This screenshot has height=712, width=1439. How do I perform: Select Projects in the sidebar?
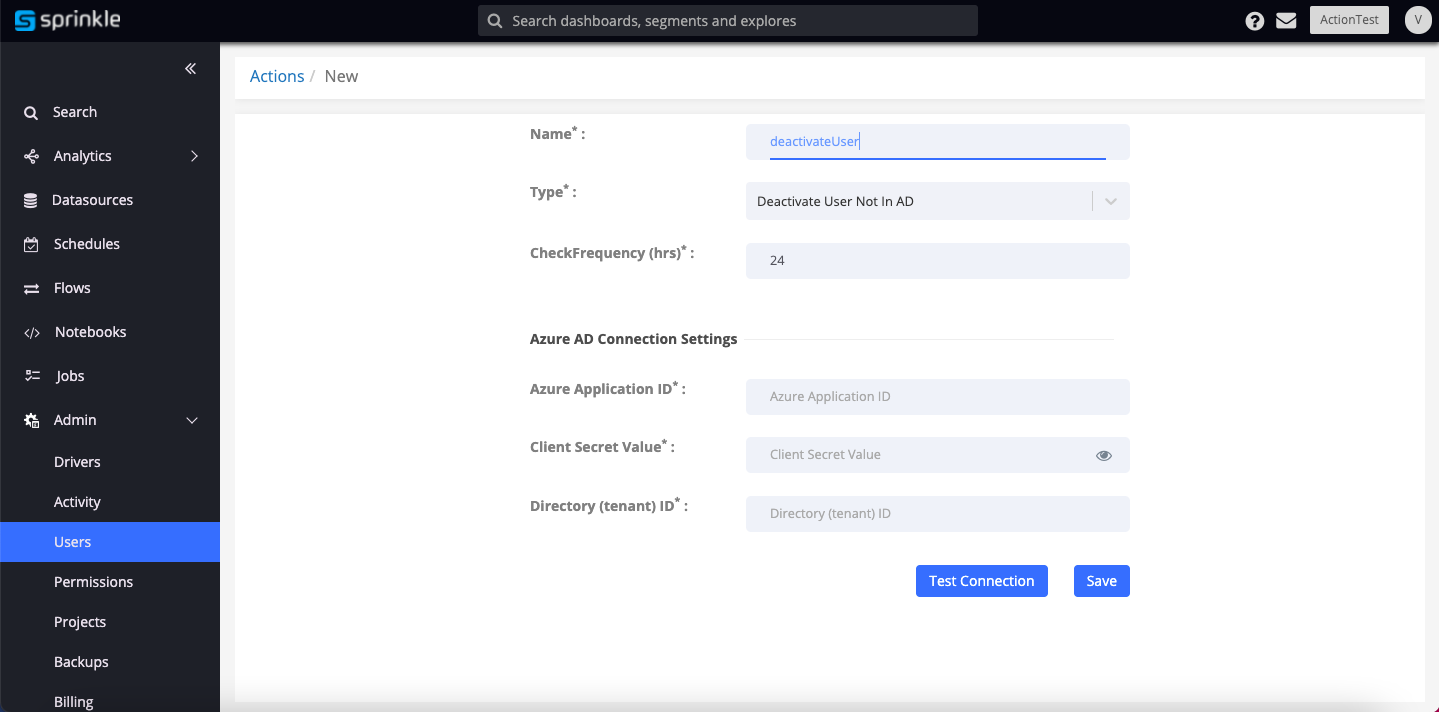(x=80, y=622)
